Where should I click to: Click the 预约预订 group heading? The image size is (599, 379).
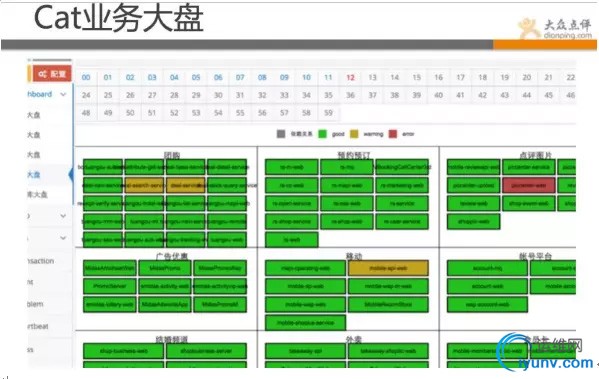coord(354,155)
